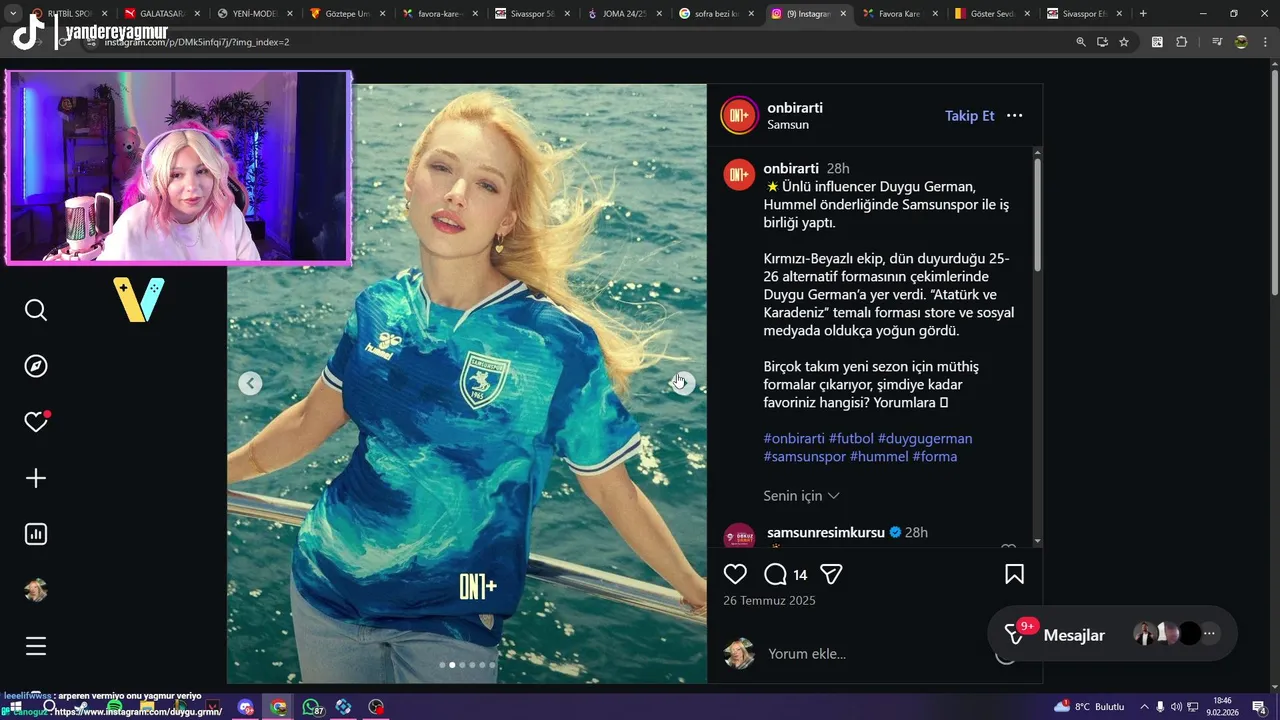This screenshot has width=1280, height=720.
Task: Open the dashboard chart icon in sidebar
Action: click(x=36, y=534)
